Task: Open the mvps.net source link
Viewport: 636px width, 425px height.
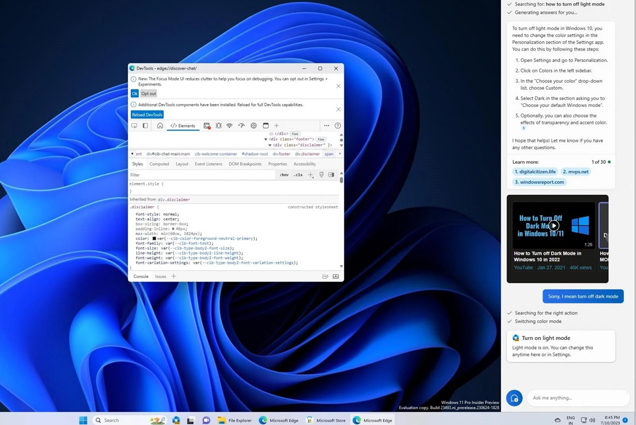Action: [576, 172]
